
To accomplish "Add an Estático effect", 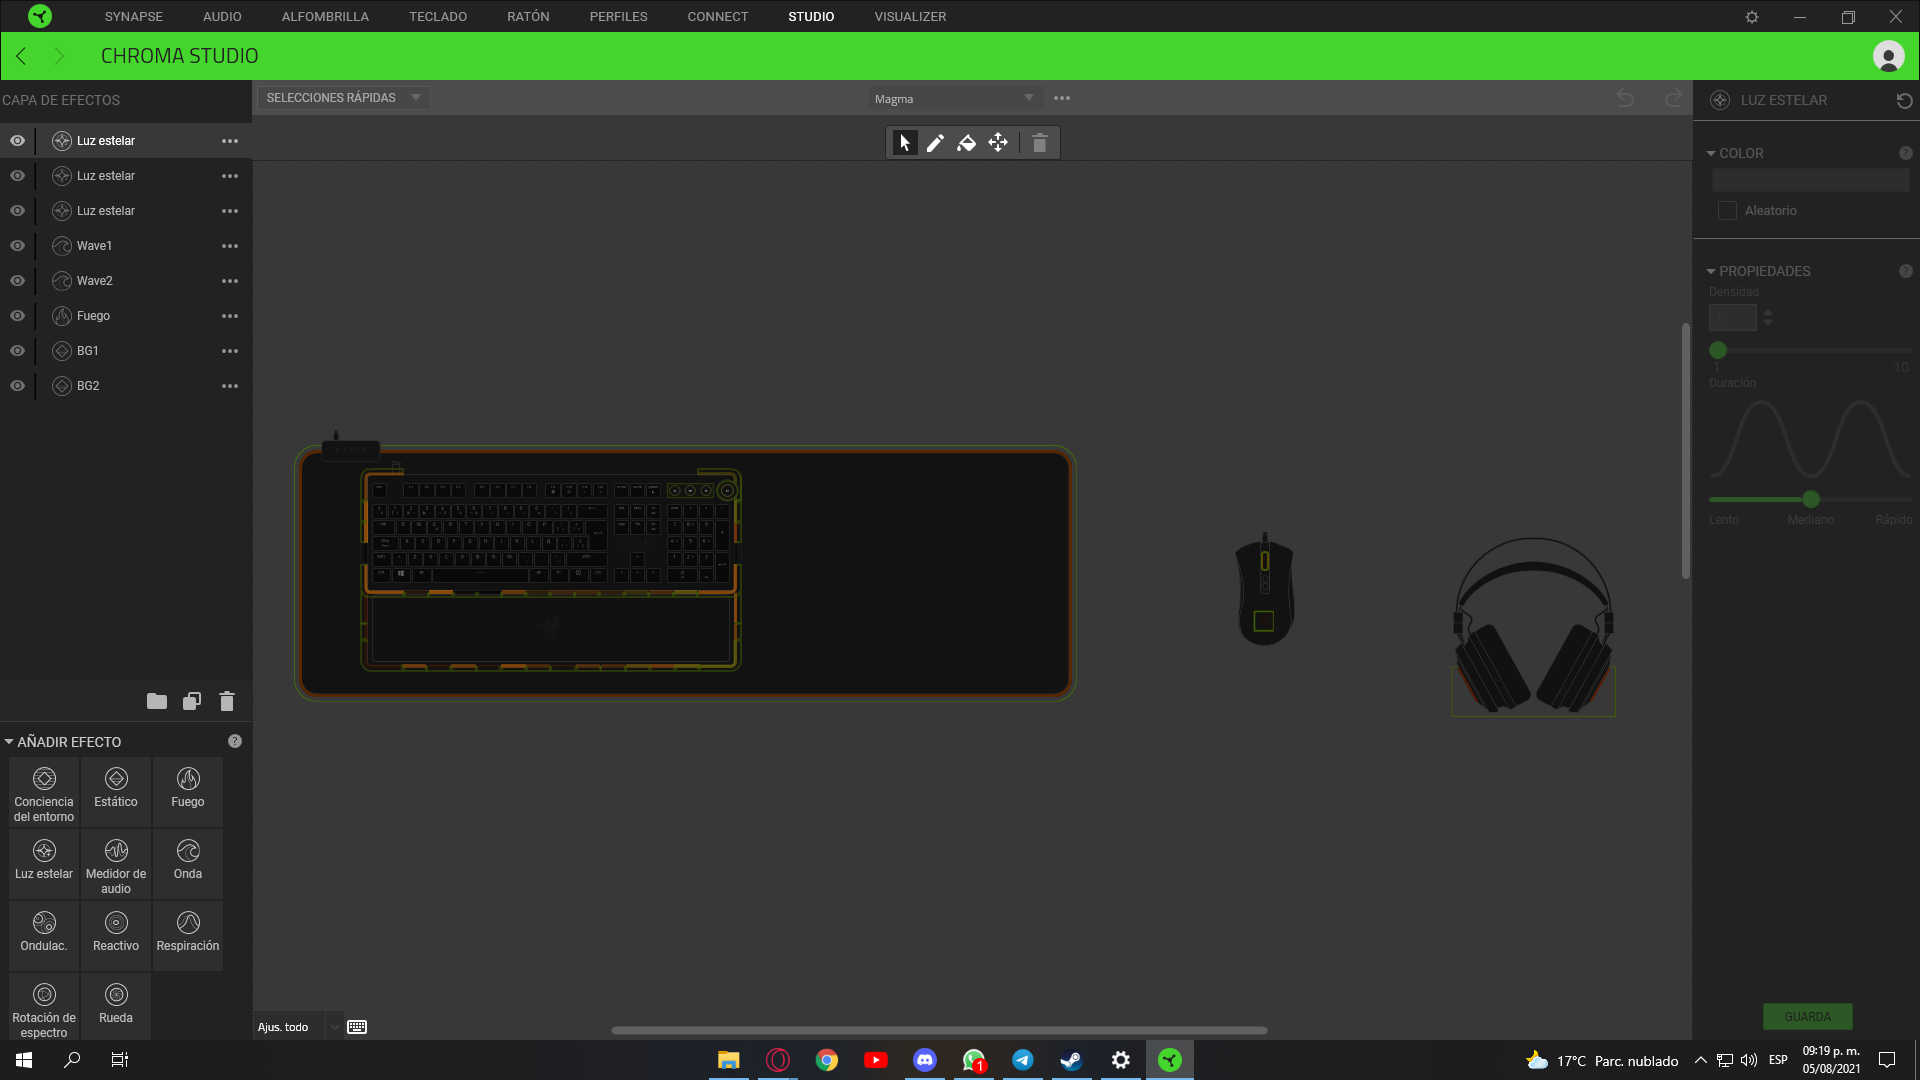I will pos(116,793).
